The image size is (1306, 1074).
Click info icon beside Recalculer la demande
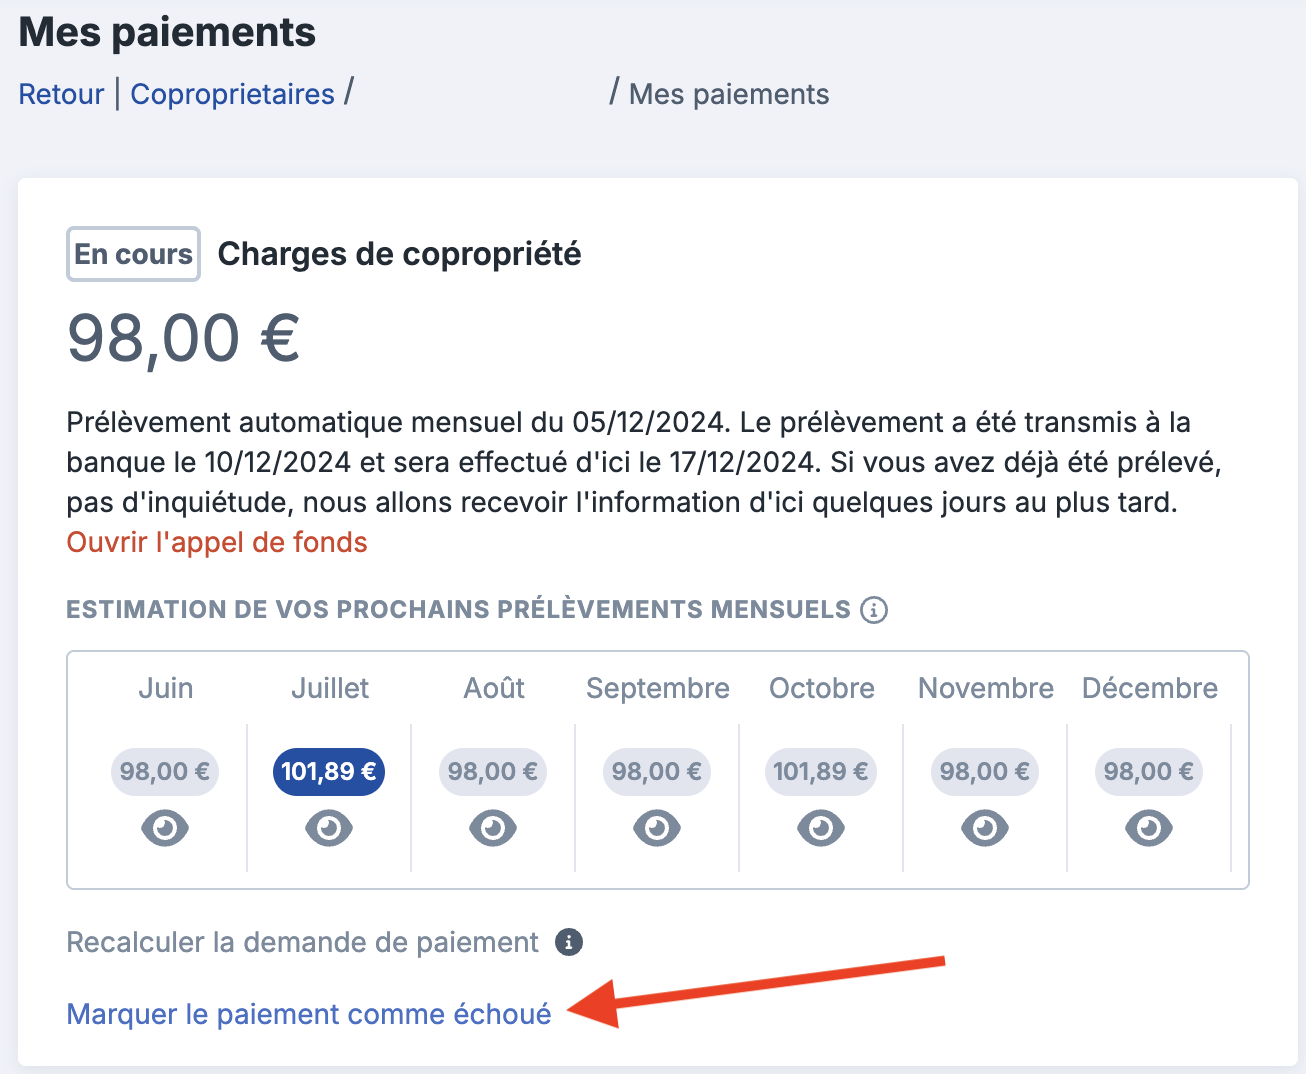(x=569, y=942)
